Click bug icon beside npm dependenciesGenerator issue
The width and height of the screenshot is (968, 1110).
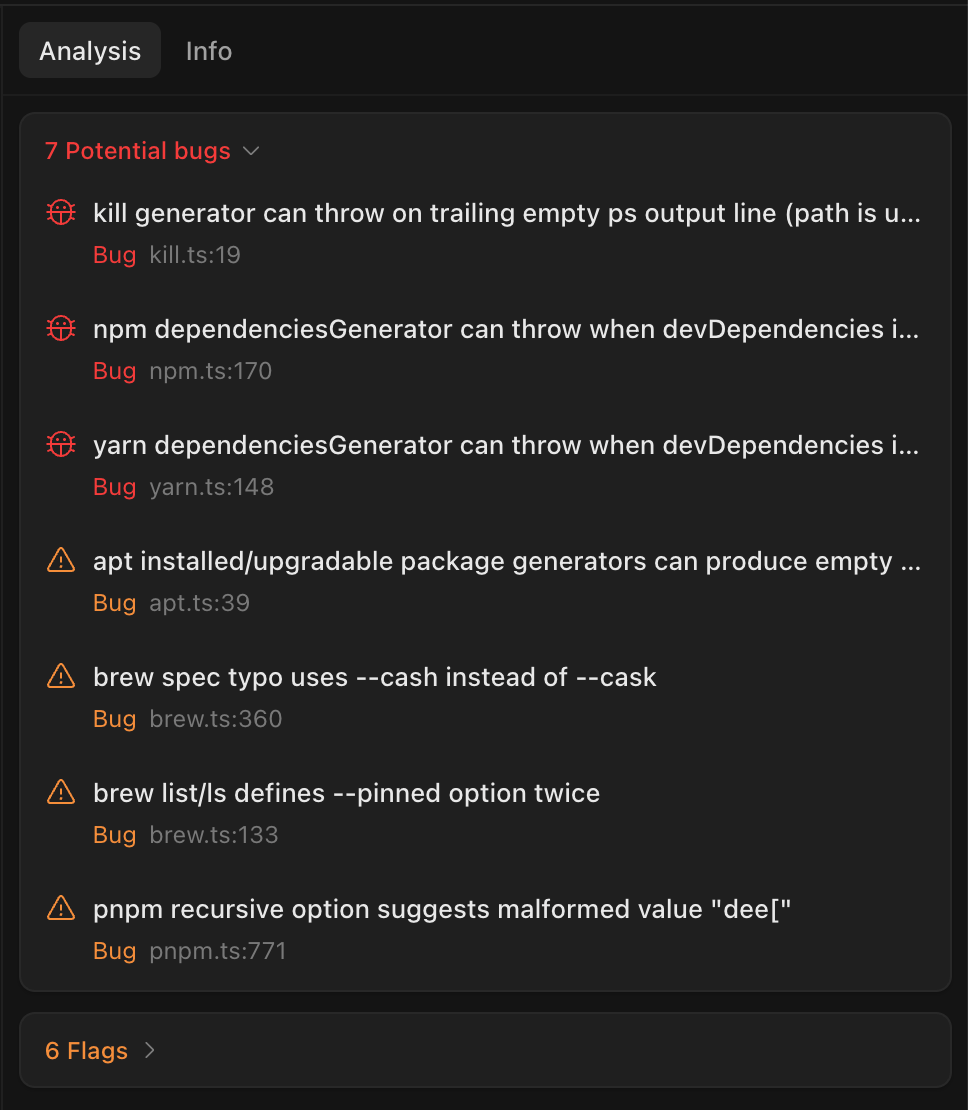pyautogui.click(x=61, y=328)
